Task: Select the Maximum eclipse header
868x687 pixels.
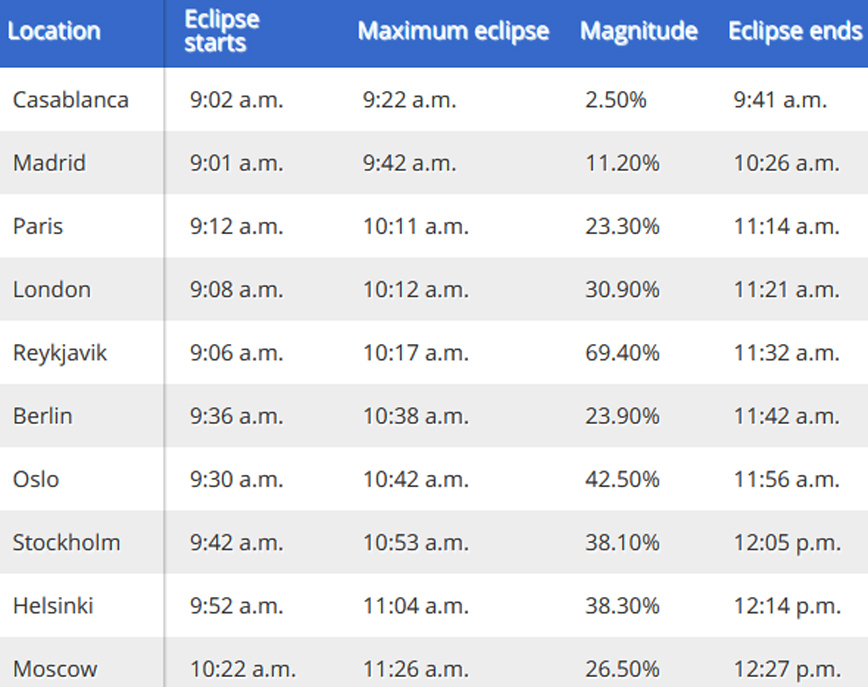Action: [x=453, y=31]
